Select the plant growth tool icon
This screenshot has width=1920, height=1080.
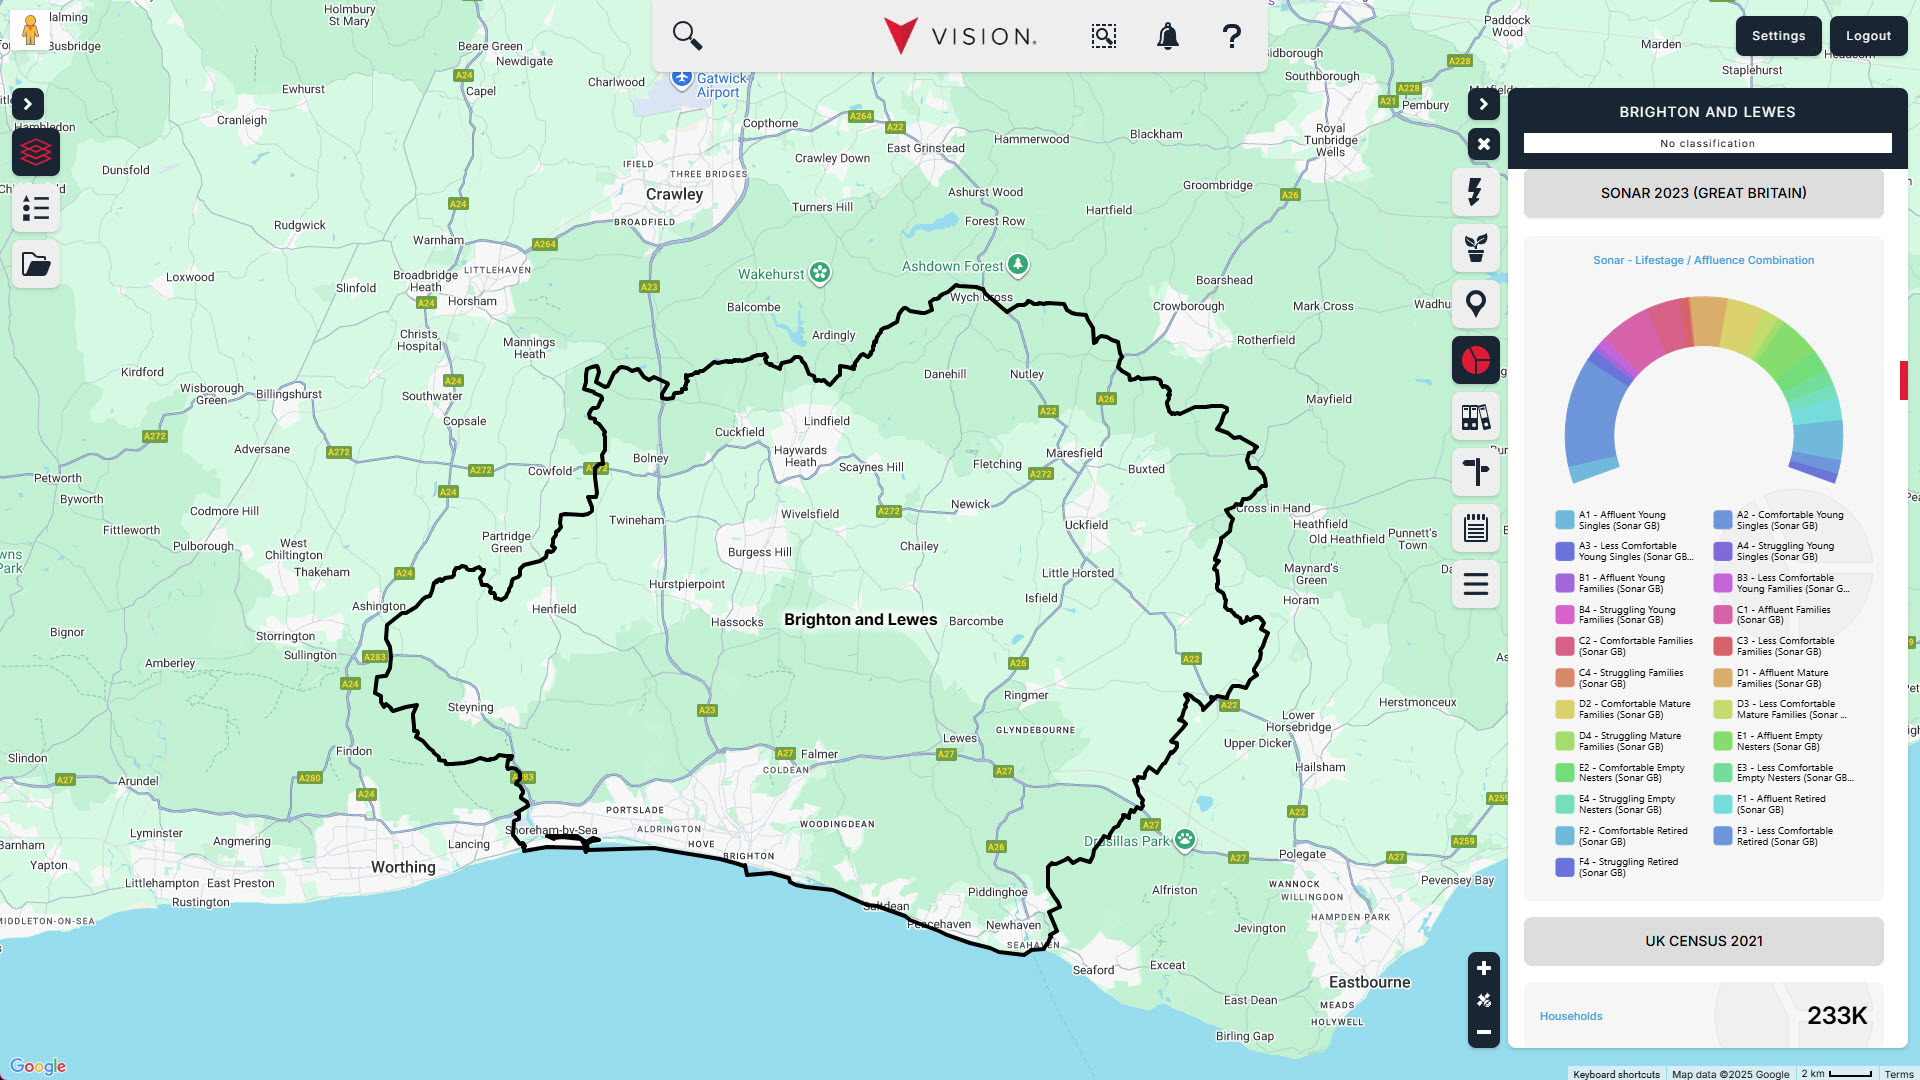click(1475, 247)
